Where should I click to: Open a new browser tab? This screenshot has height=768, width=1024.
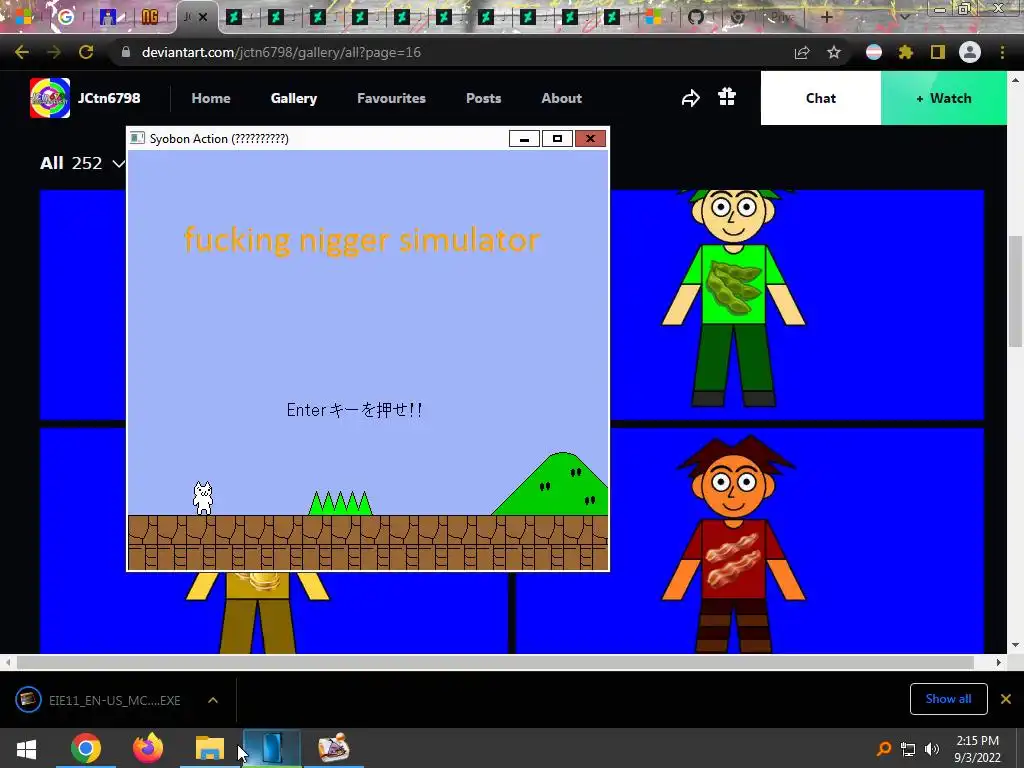pos(826,17)
